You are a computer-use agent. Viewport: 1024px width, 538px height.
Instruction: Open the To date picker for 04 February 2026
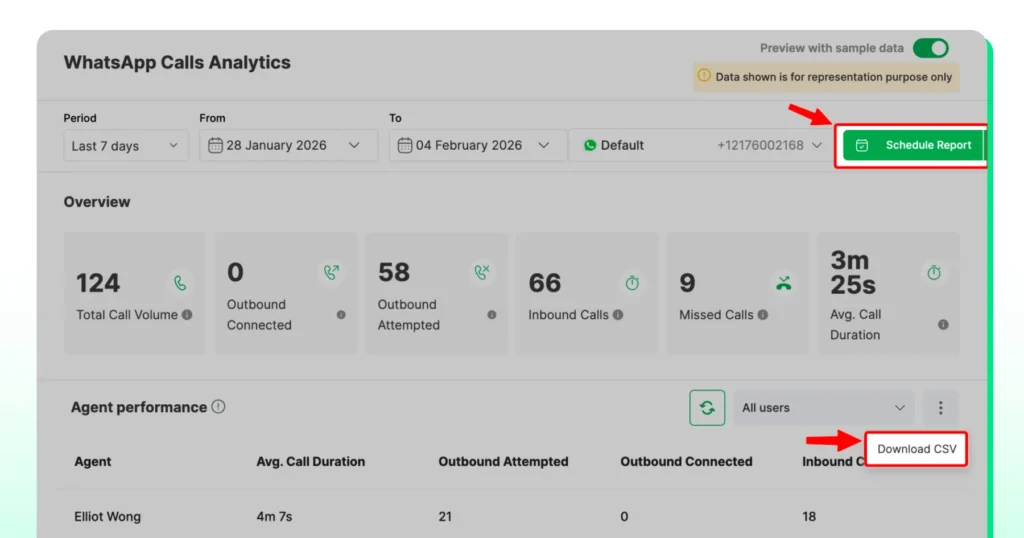(x=477, y=146)
